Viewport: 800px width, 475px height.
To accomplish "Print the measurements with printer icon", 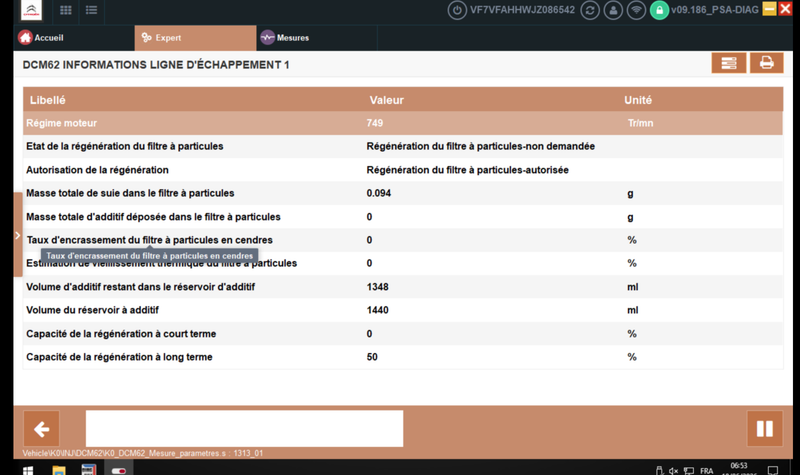I will 766,63.
